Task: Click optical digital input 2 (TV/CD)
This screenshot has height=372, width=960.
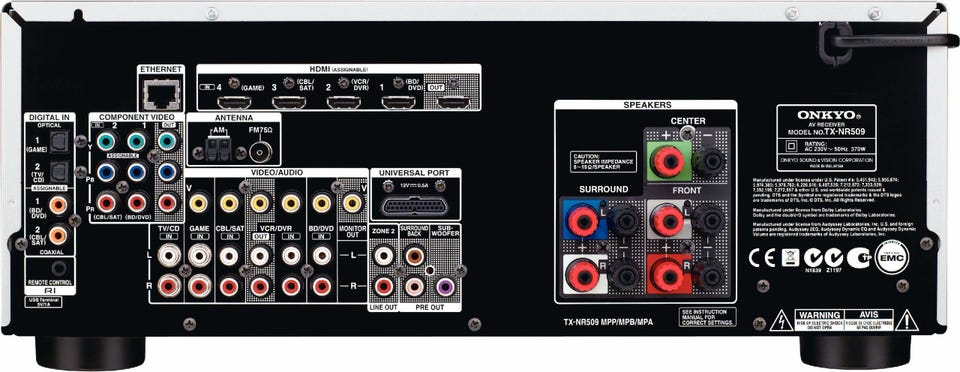Action: pyautogui.click(x=59, y=172)
